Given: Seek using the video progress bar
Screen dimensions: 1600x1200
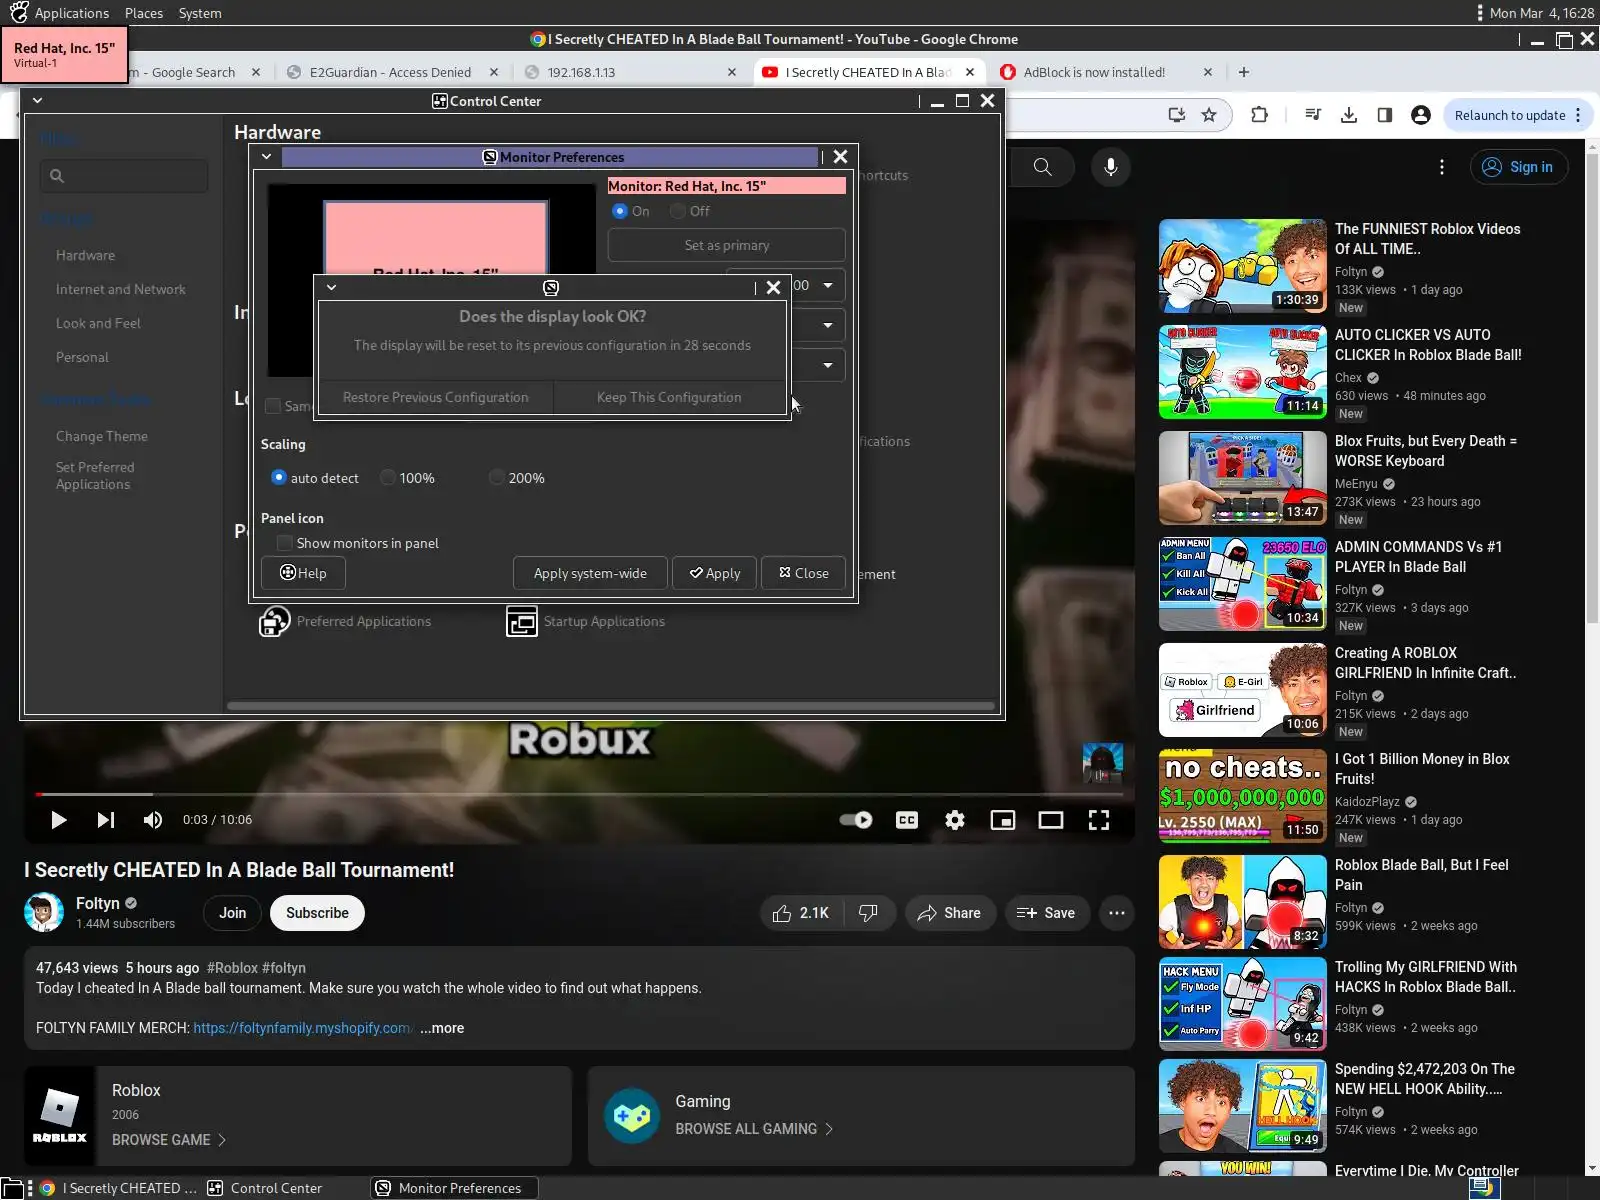Looking at the screenshot, I should point(579,794).
